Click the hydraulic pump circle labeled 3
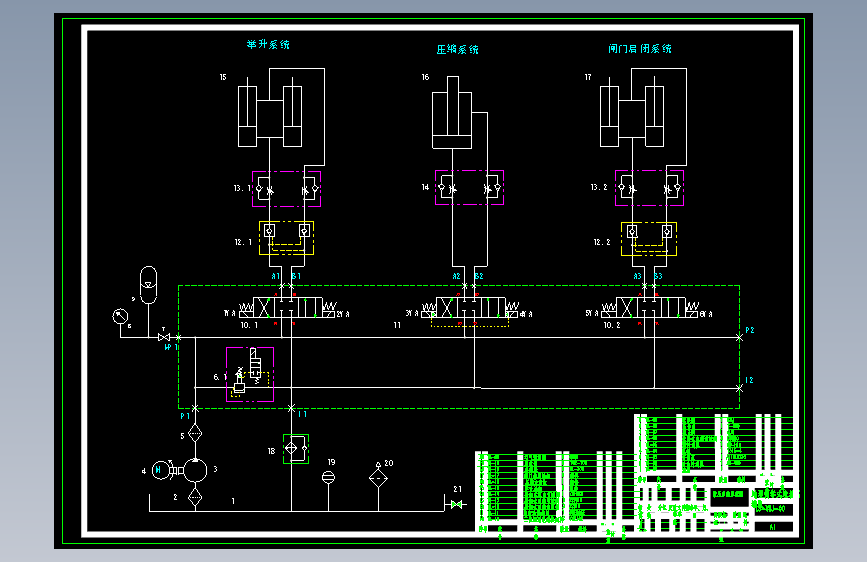 click(195, 471)
